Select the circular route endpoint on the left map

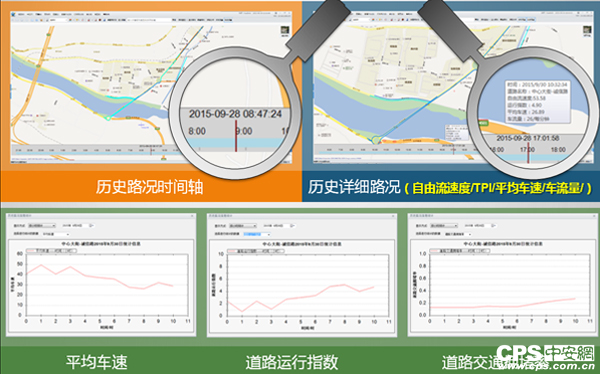click(108, 118)
